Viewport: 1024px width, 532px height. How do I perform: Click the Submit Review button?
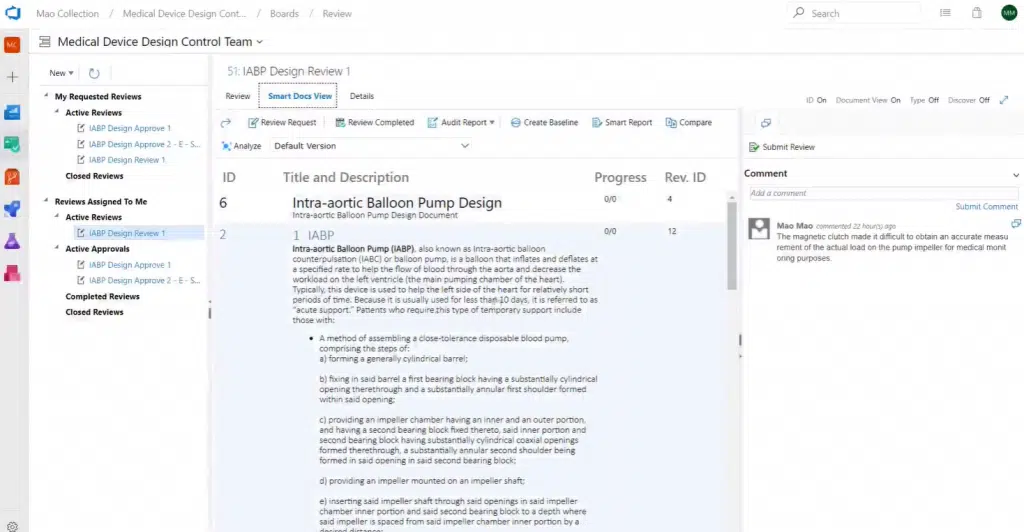pyautogui.click(x=782, y=147)
